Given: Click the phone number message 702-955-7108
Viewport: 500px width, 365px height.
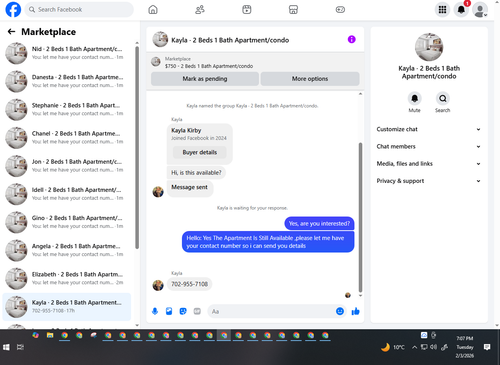Looking at the screenshot, I should tap(189, 284).
